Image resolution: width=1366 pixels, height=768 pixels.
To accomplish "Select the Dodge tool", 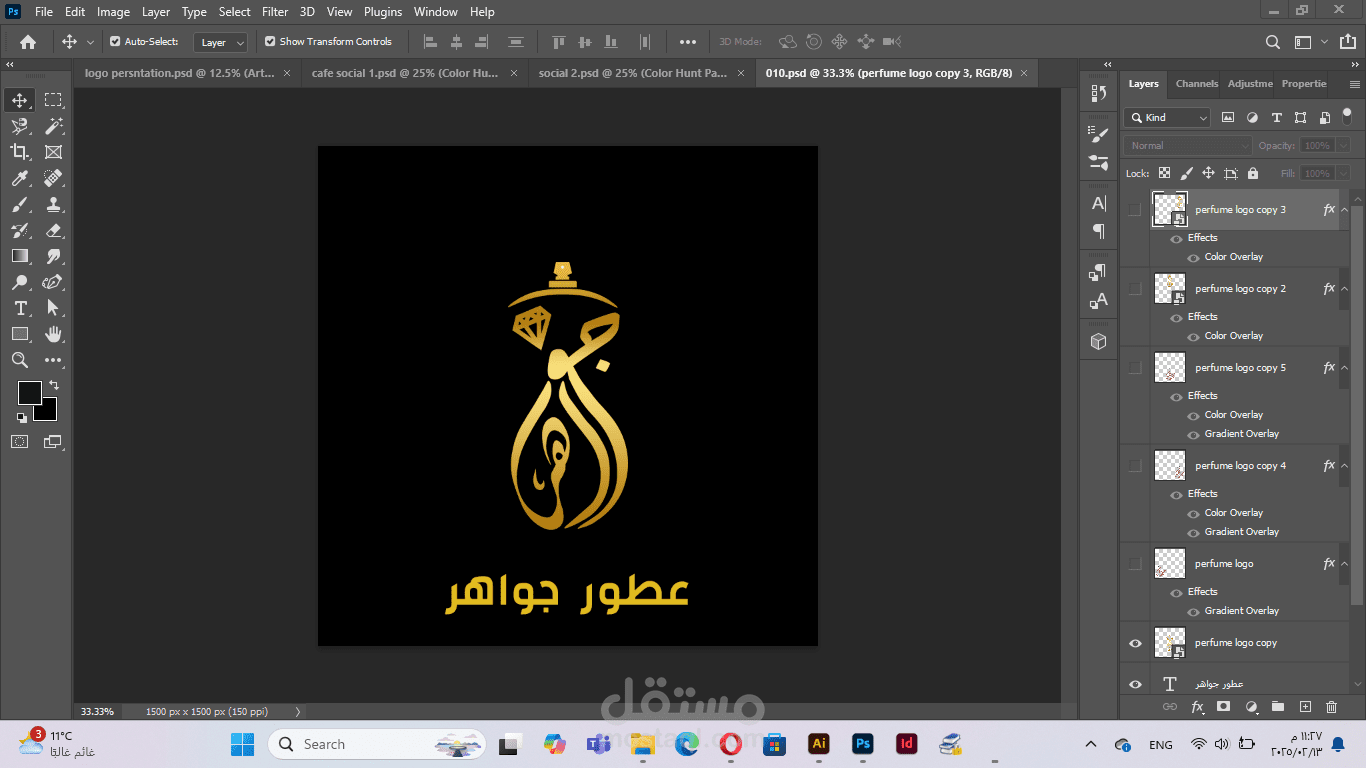I will [20, 282].
